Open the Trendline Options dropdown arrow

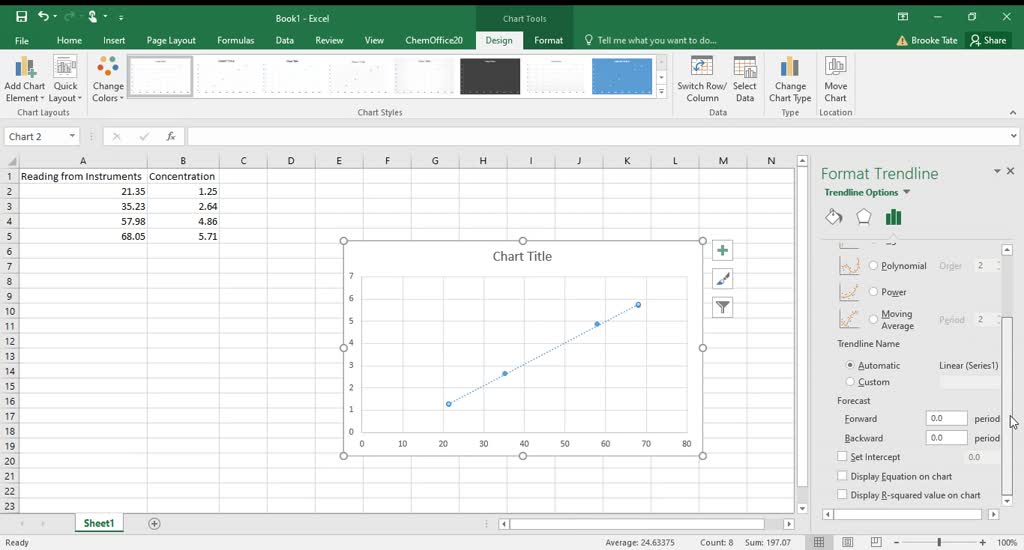[906, 192]
